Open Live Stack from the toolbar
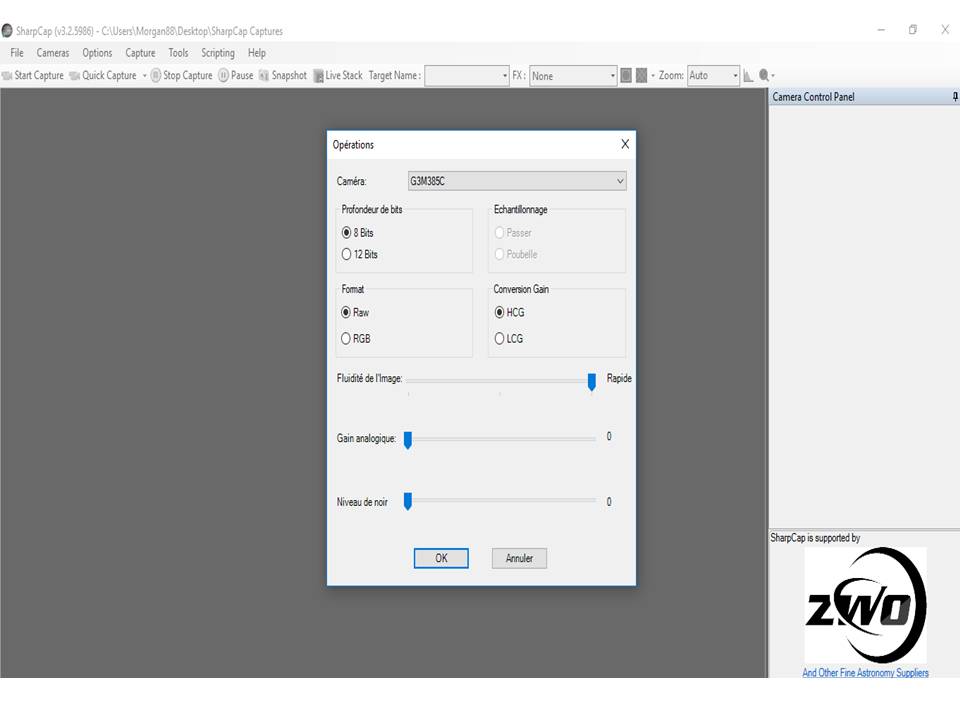The image size is (960, 720). (337, 76)
